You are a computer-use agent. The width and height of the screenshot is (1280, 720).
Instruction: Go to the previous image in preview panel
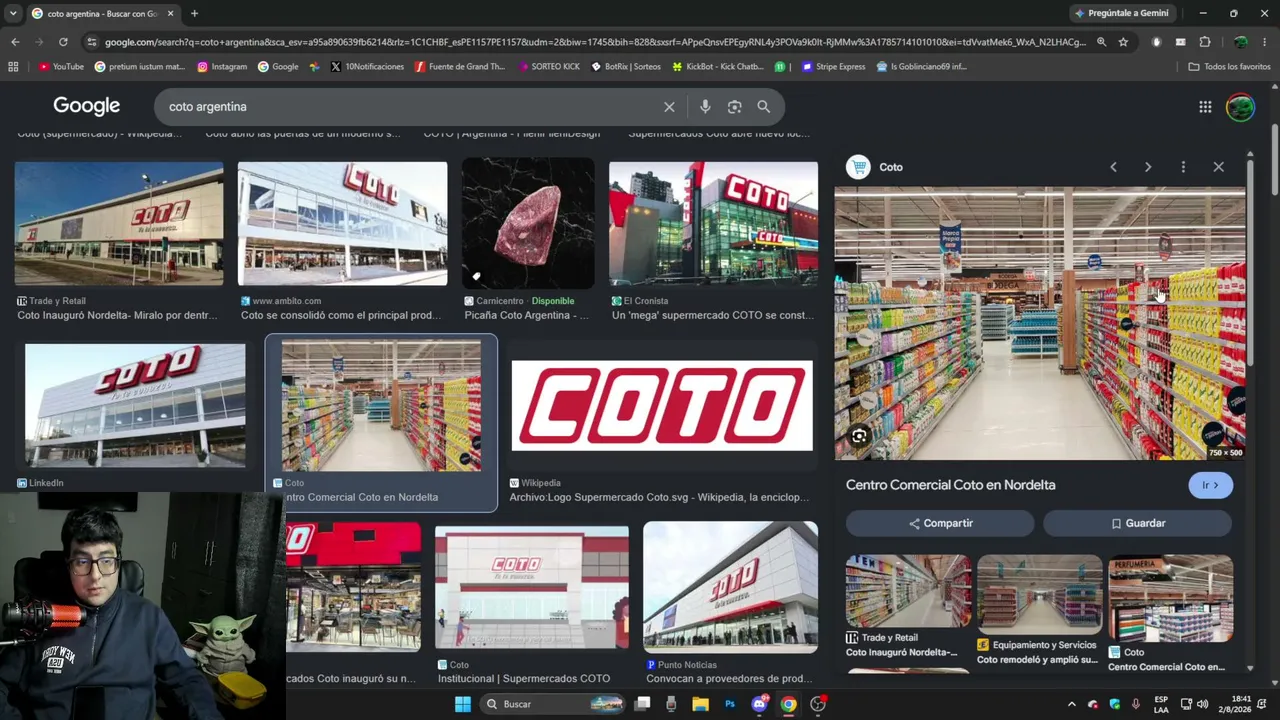(1113, 167)
